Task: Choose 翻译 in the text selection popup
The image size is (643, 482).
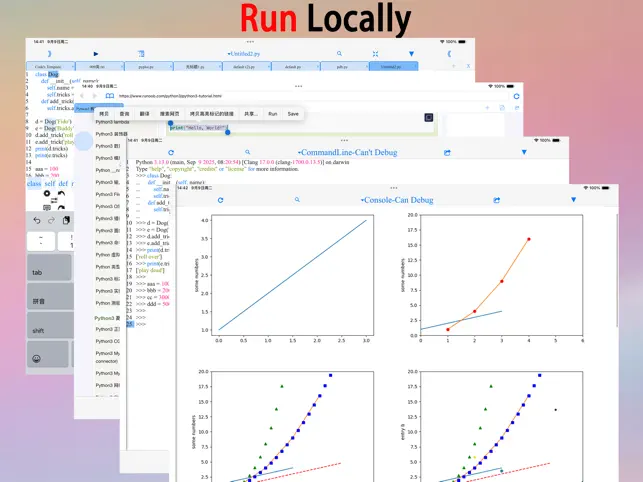Action: click(144, 114)
